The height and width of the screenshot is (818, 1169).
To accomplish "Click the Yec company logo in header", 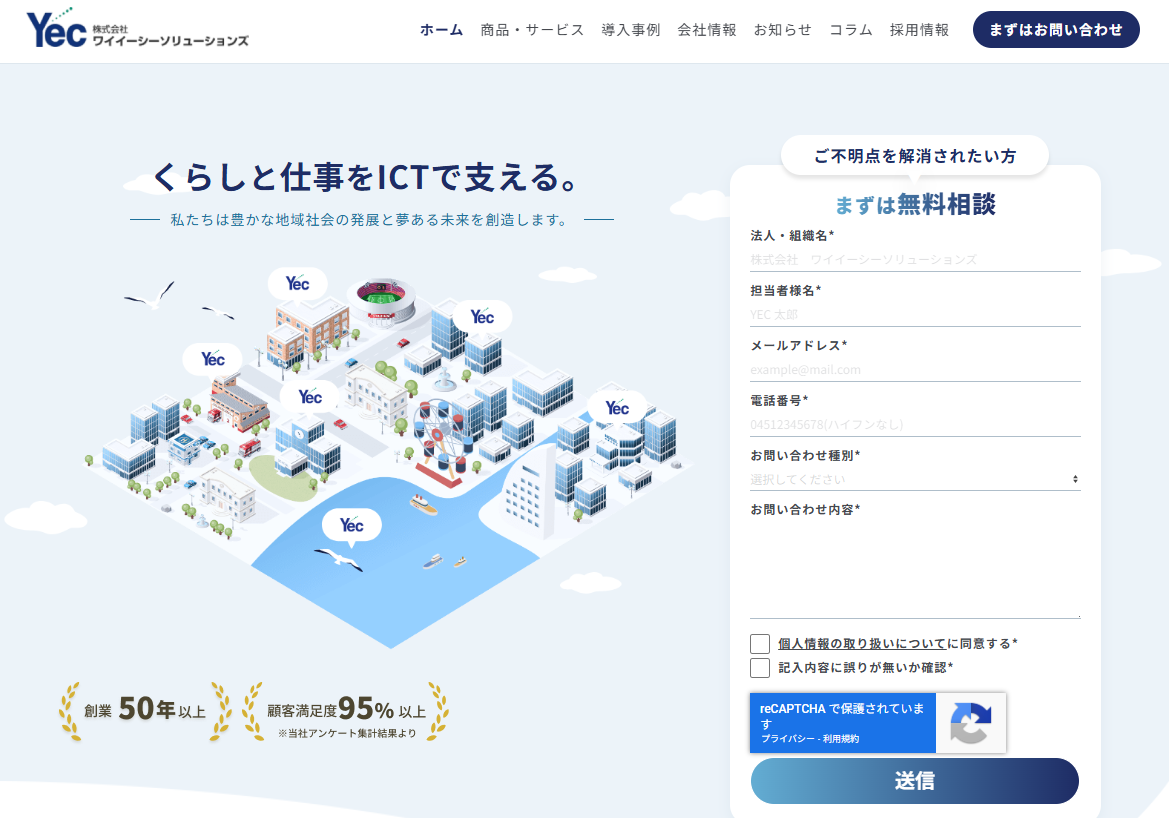I will click(137, 29).
